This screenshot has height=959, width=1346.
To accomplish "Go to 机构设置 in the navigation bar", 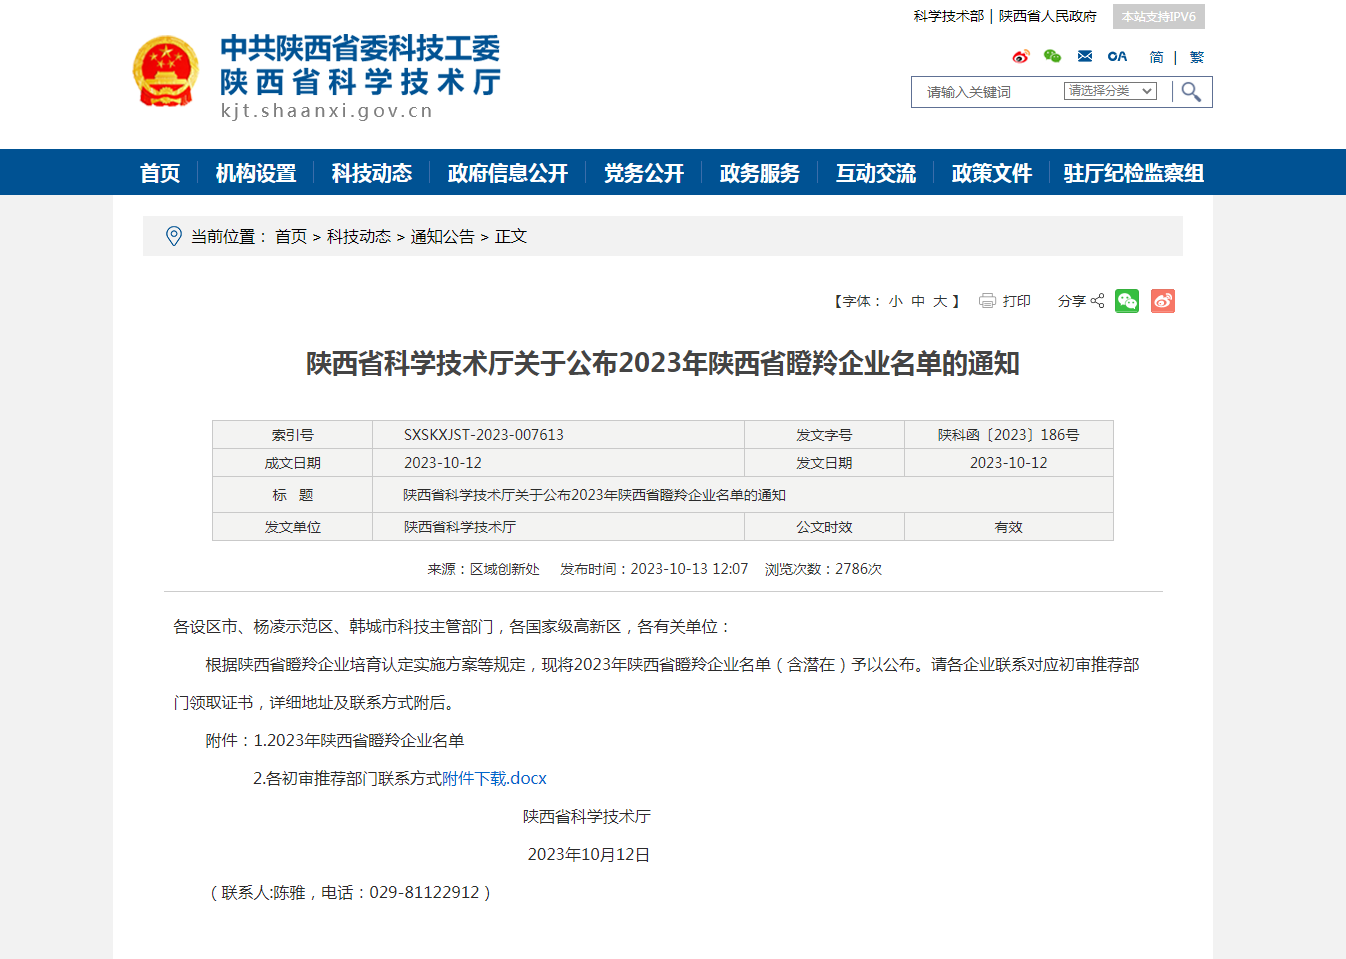I will [255, 173].
